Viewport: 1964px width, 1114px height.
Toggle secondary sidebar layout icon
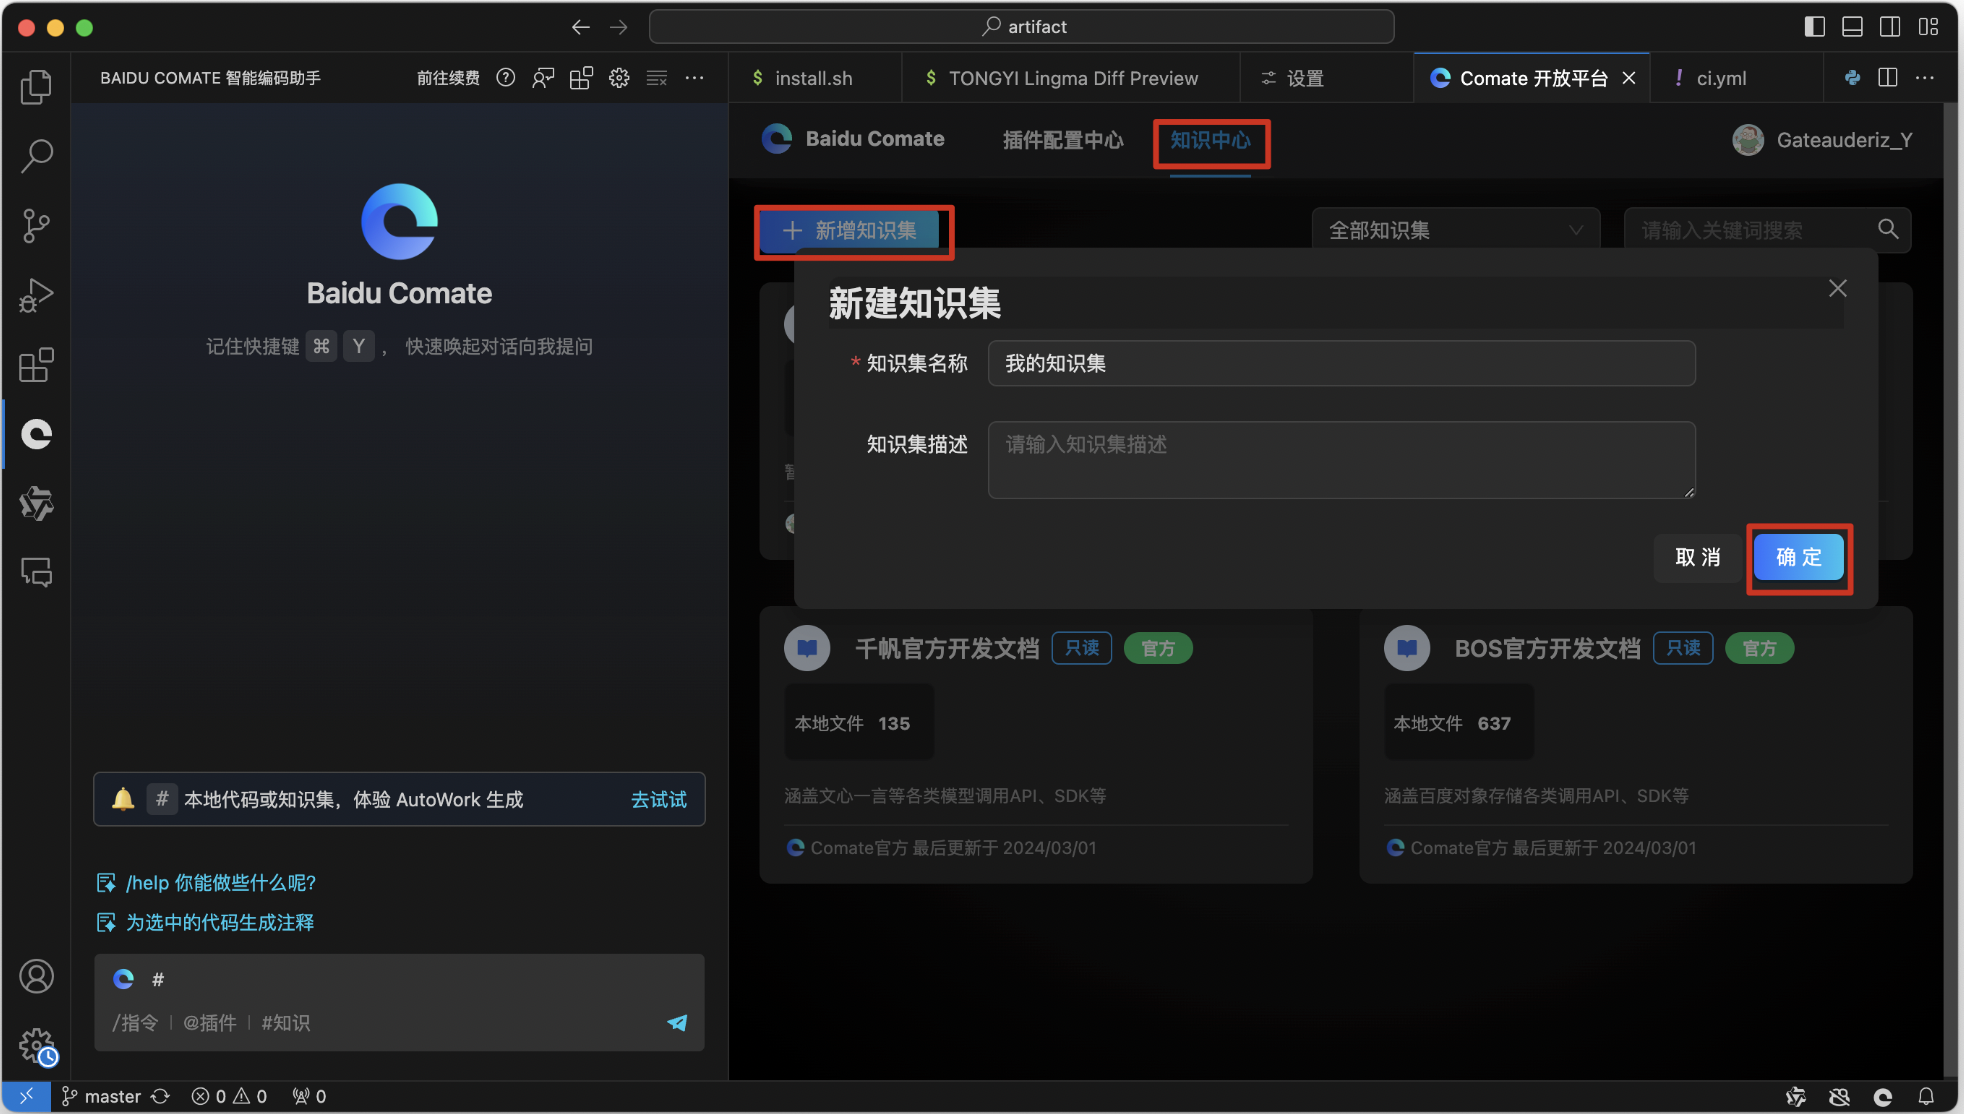[1890, 27]
